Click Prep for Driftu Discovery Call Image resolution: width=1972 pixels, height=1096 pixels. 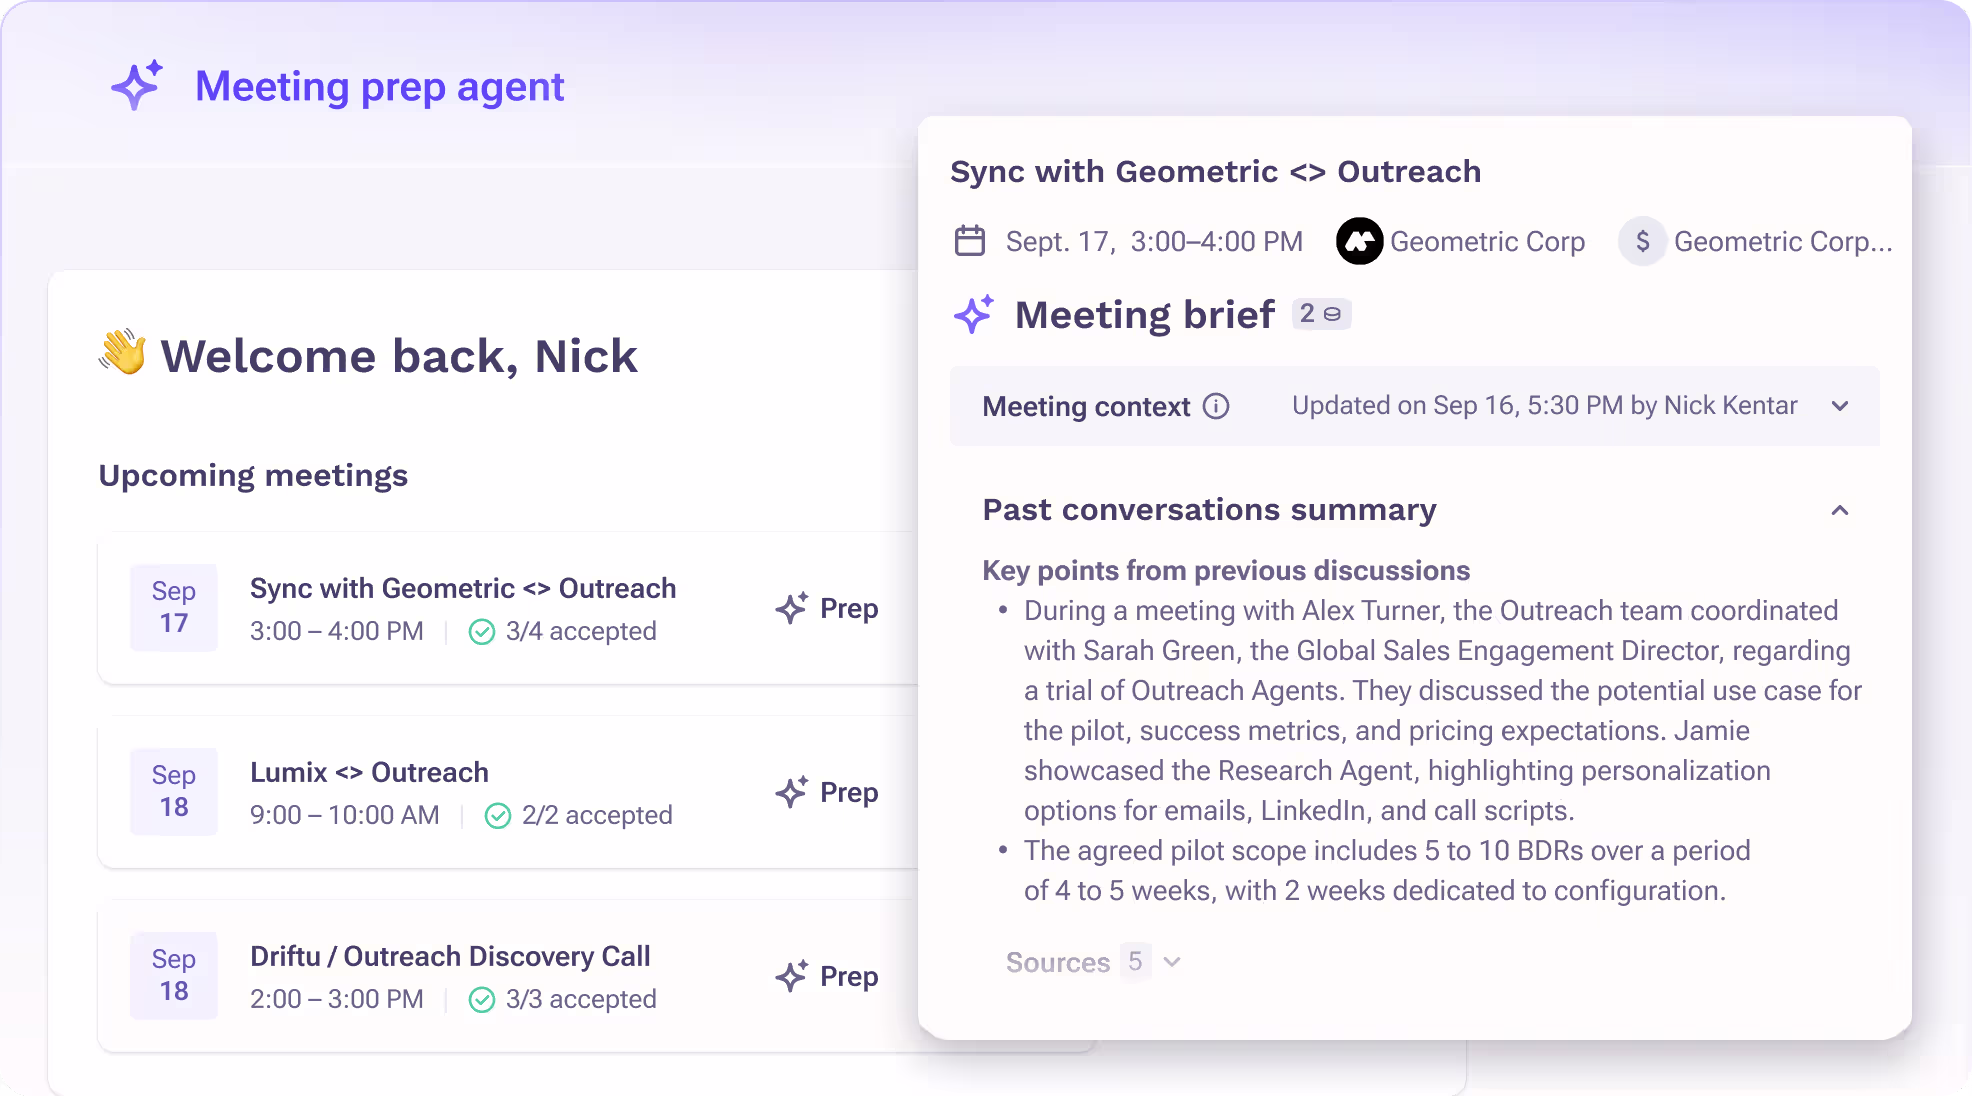pos(825,976)
